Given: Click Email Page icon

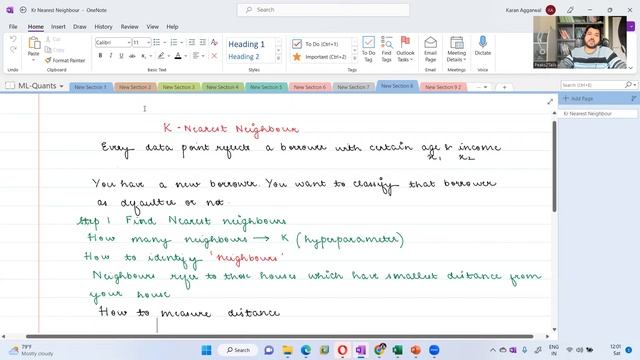Looking at the screenshot, I should (431, 49).
